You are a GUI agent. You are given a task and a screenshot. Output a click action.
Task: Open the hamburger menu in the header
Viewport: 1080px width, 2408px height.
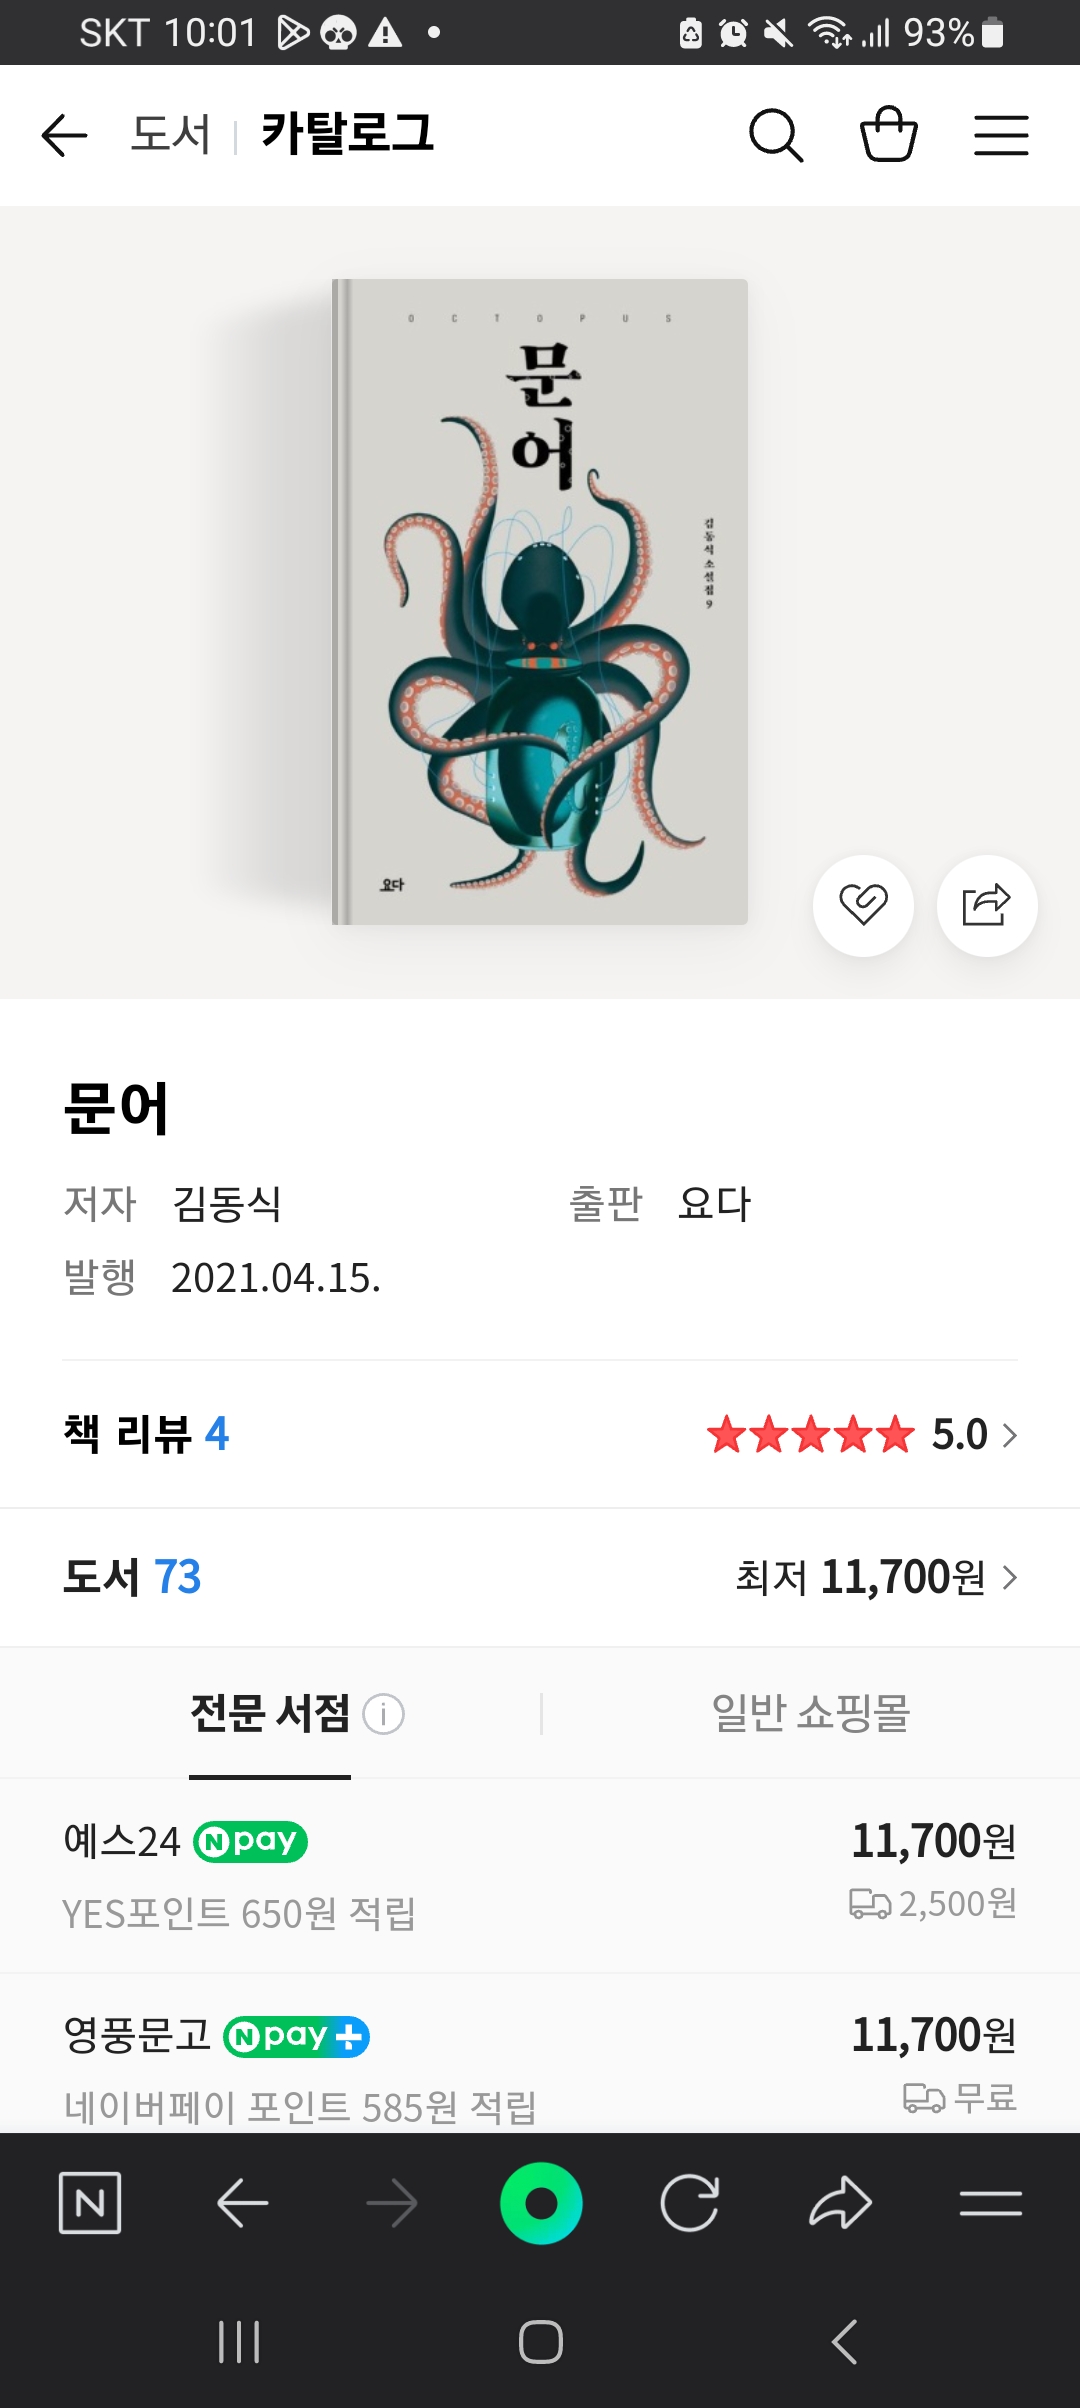point(1001,135)
